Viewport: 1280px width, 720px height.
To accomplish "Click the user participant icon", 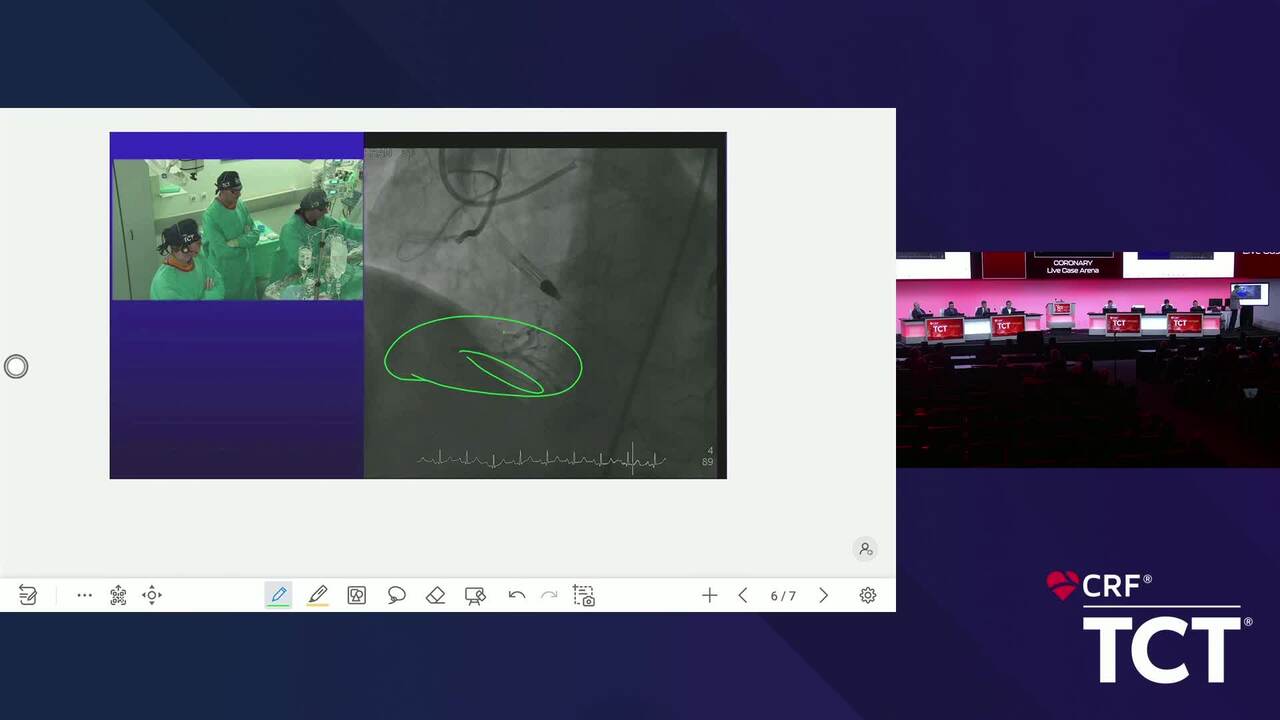I will (865, 548).
